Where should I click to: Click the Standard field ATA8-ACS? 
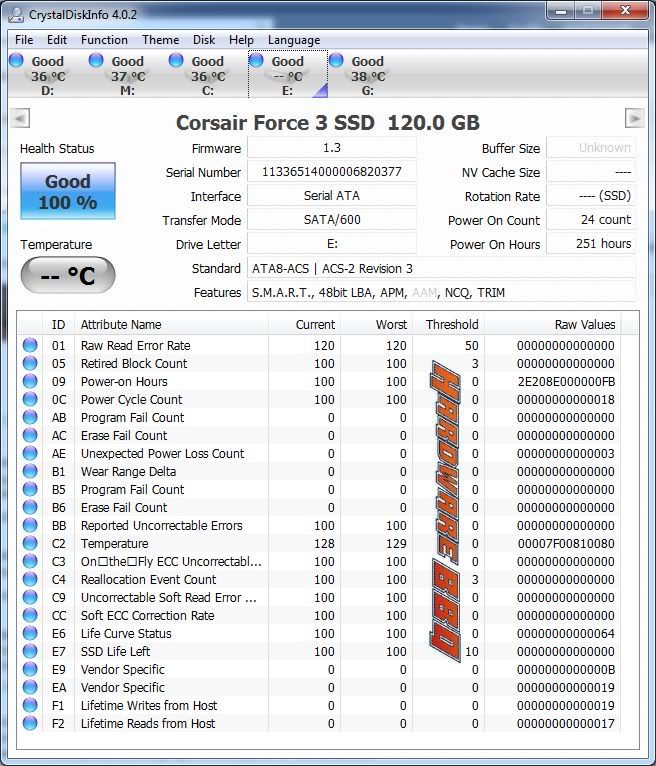click(441, 268)
